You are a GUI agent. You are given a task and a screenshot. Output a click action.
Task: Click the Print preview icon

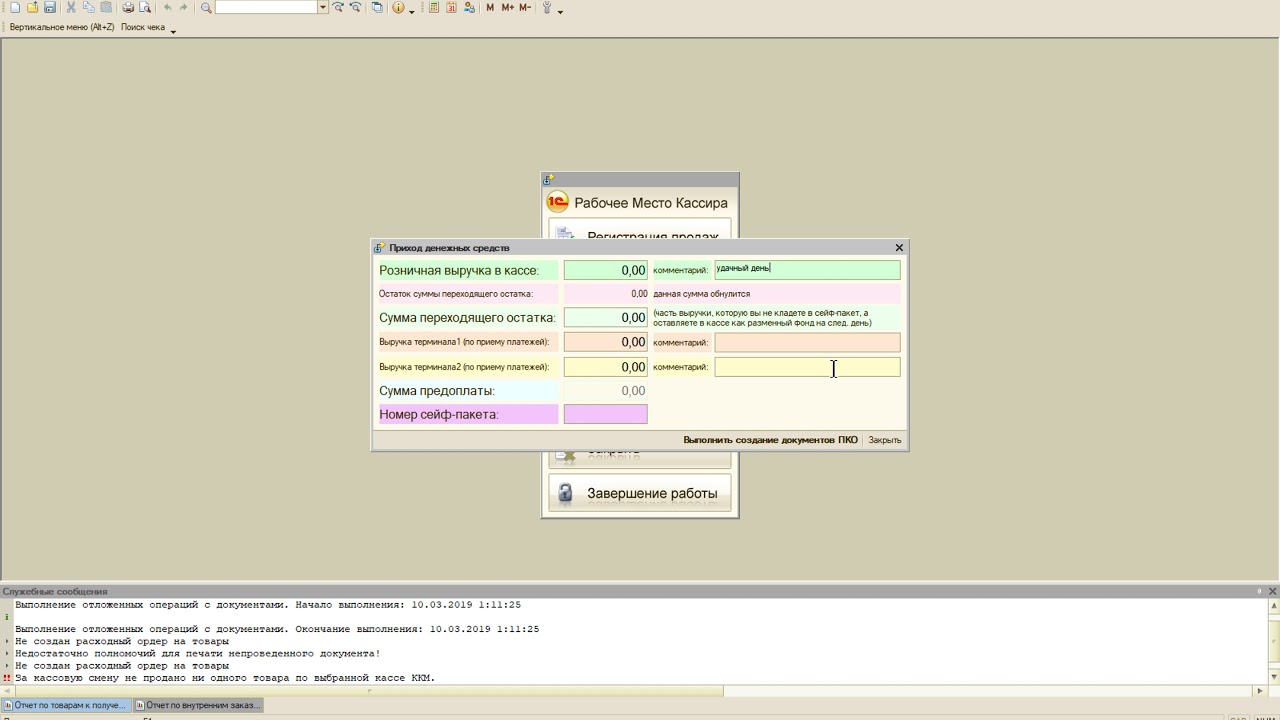point(145,7)
